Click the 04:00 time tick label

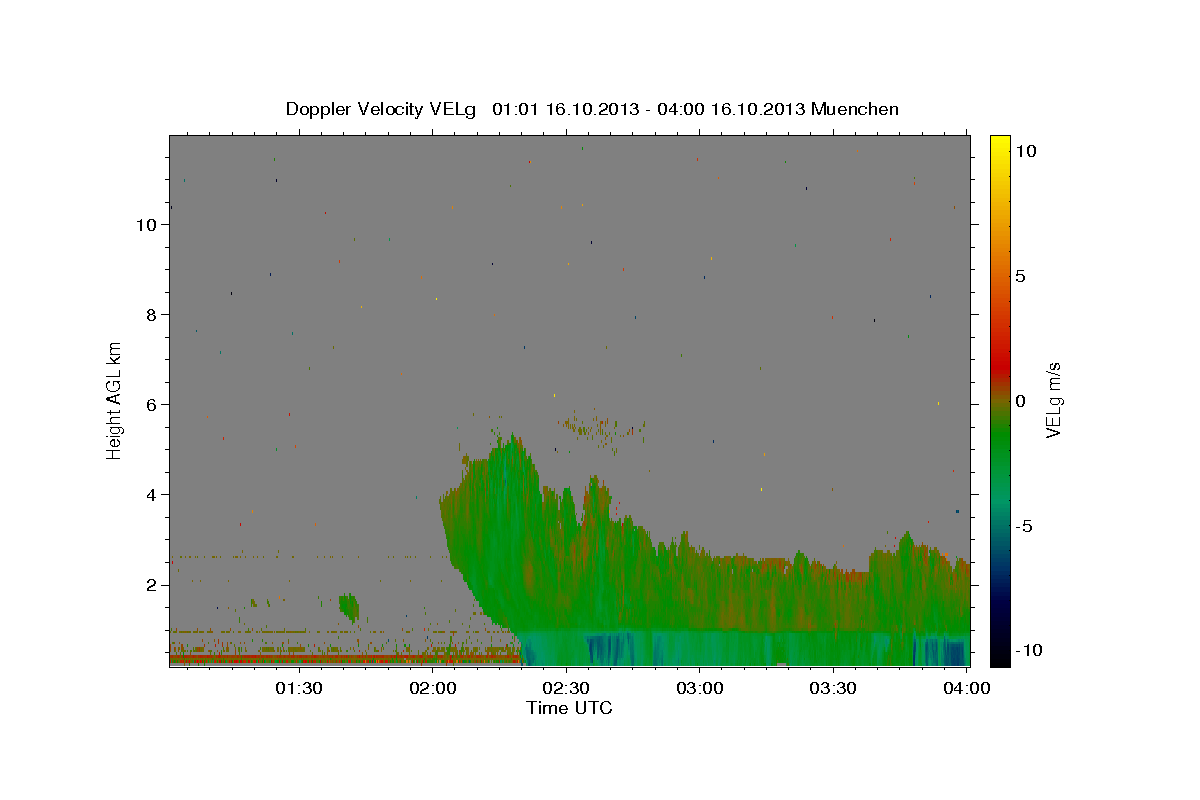(x=968, y=688)
